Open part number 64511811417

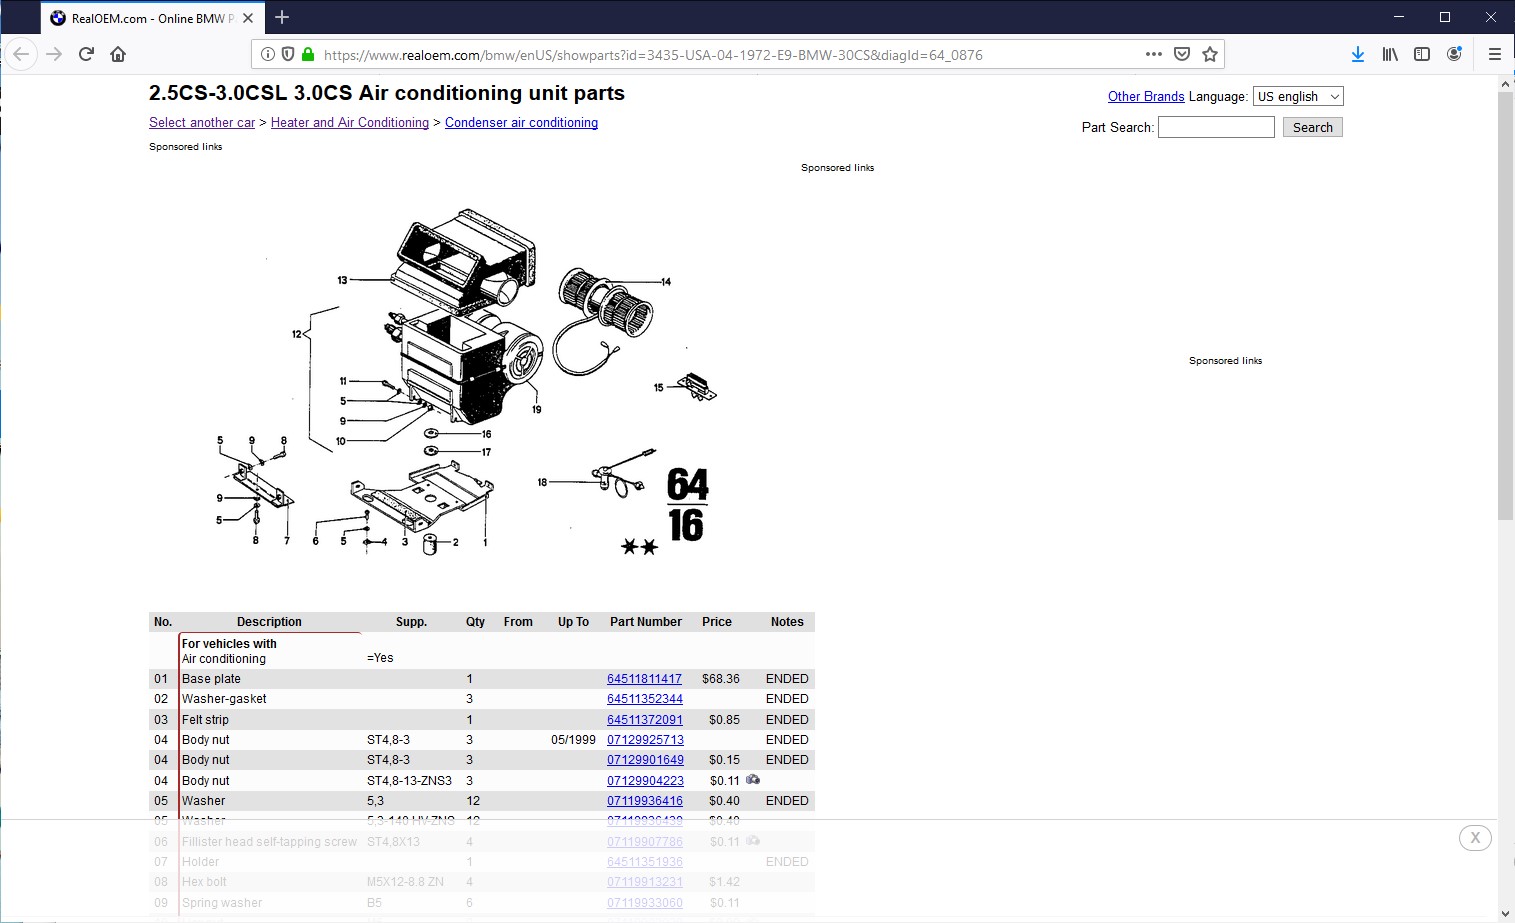pos(644,678)
